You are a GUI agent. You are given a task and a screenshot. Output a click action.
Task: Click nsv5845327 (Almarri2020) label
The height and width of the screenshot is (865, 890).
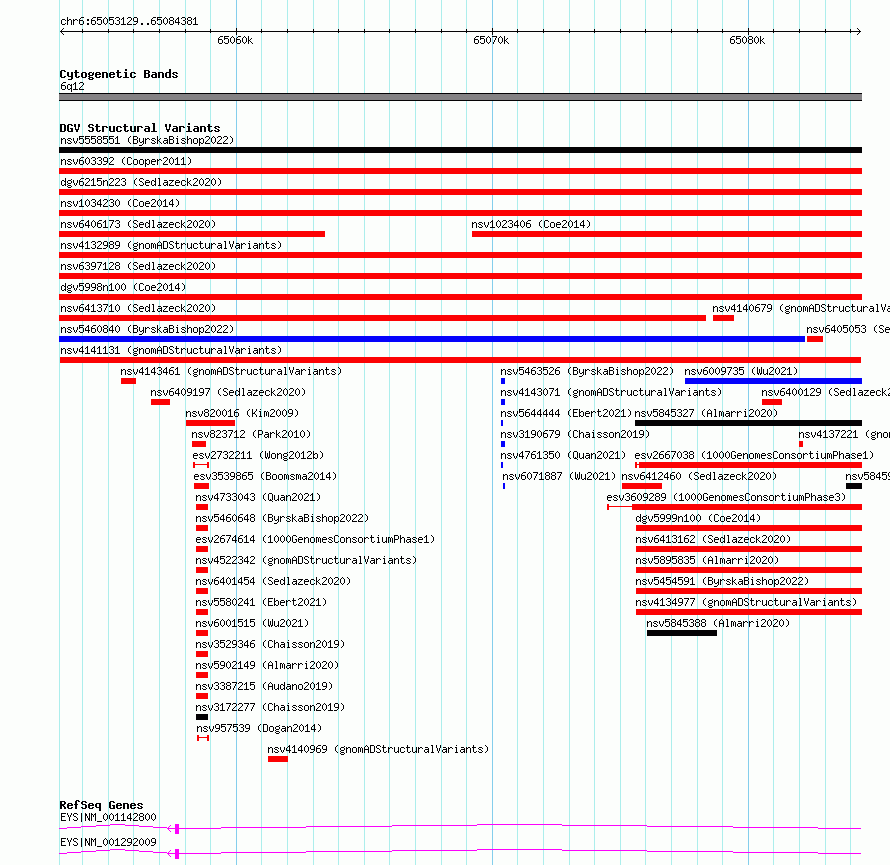[706, 413]
